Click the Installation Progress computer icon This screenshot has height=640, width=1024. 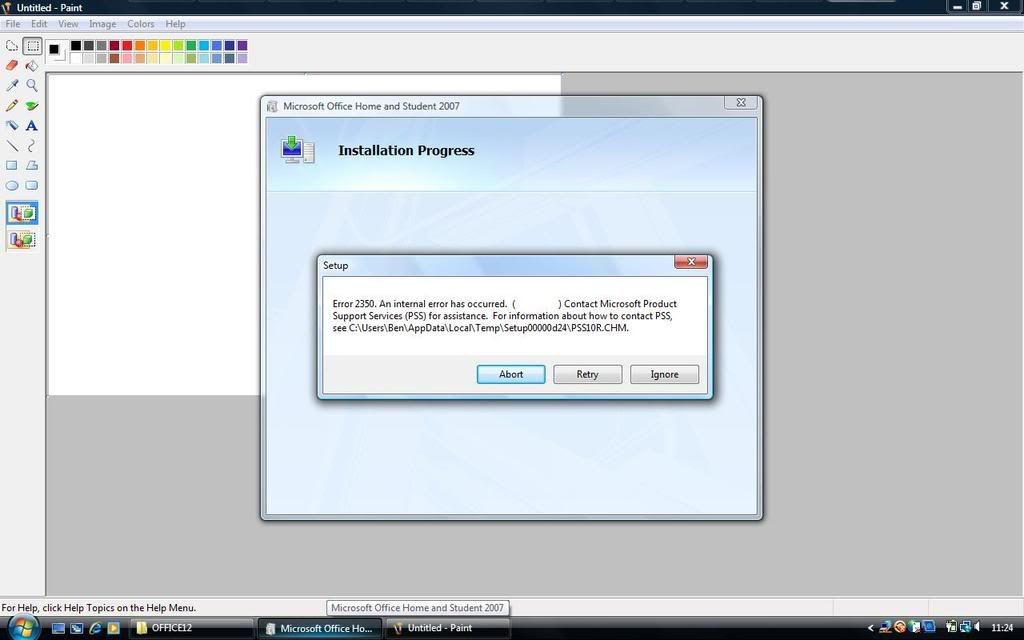tap(297, 150)
